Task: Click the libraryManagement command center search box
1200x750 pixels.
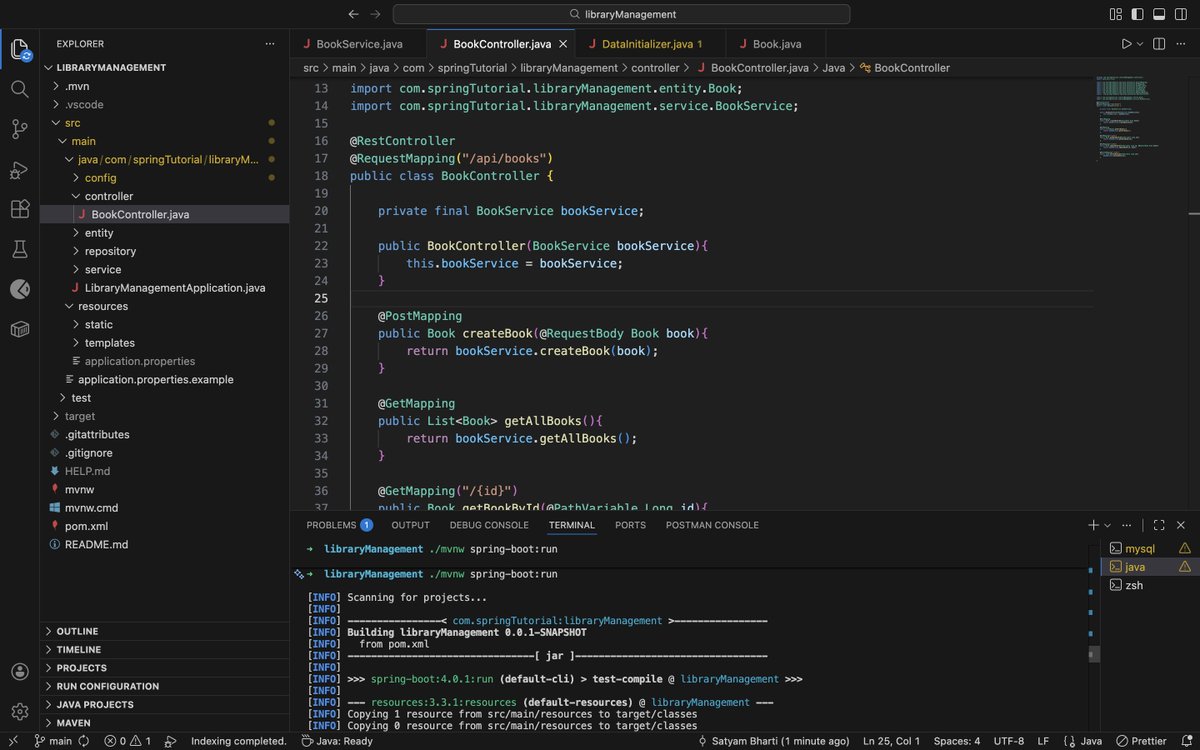Action: point(621,14)
